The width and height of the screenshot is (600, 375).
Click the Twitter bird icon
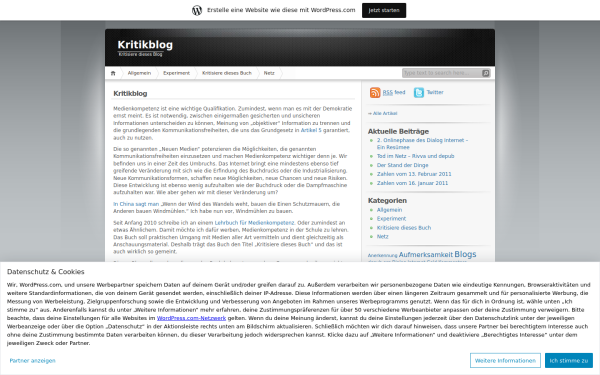(419, 93)
